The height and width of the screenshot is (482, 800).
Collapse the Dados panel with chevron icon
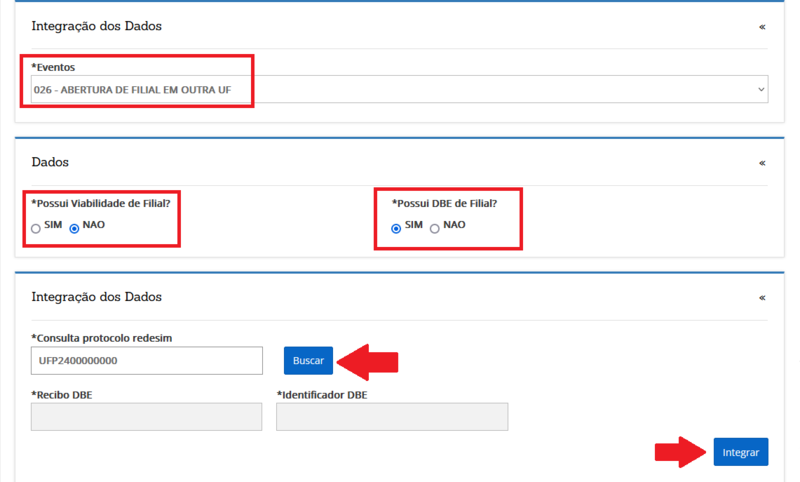(x=762, y=162)
